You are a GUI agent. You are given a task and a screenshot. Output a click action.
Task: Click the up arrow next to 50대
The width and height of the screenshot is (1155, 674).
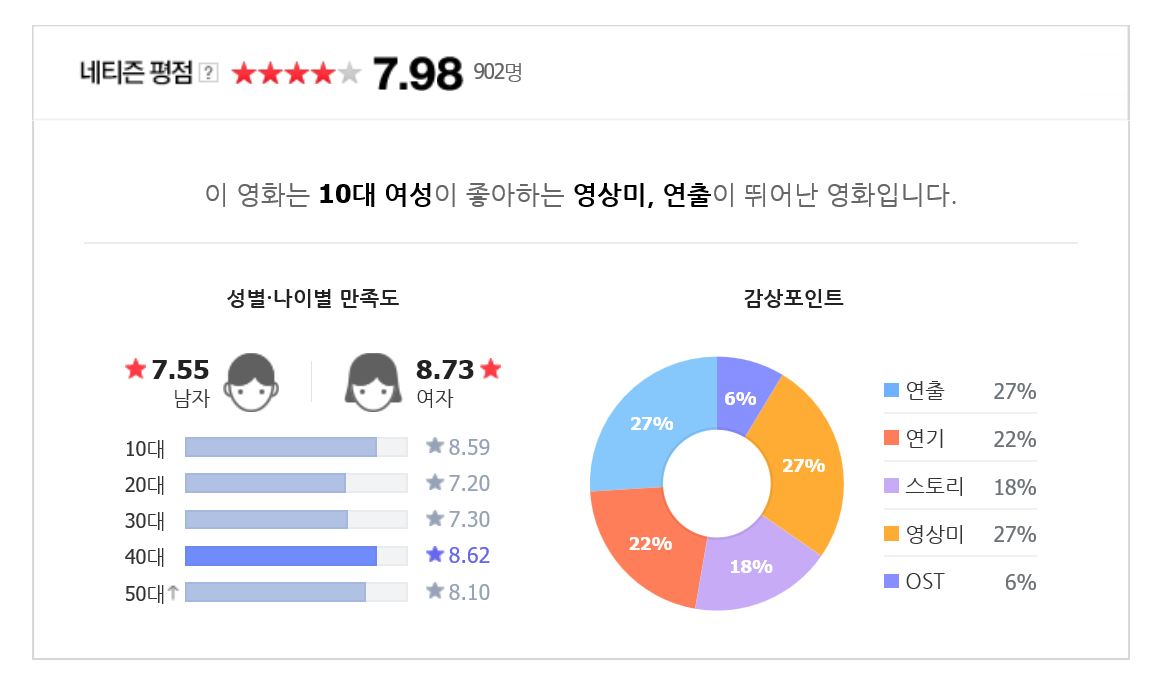click(173, 592)
